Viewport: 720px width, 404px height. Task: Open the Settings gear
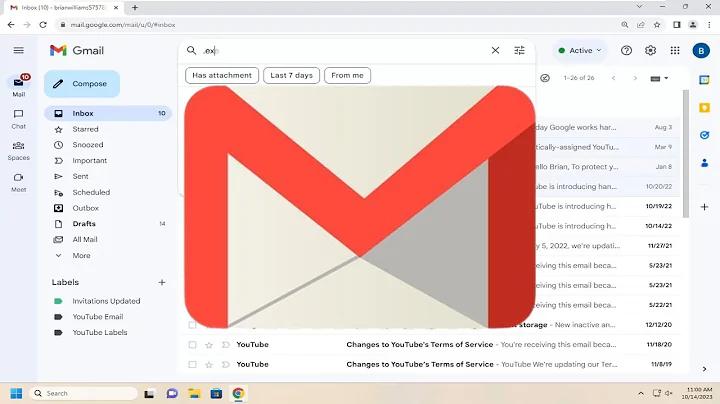(x=650, y=50)
